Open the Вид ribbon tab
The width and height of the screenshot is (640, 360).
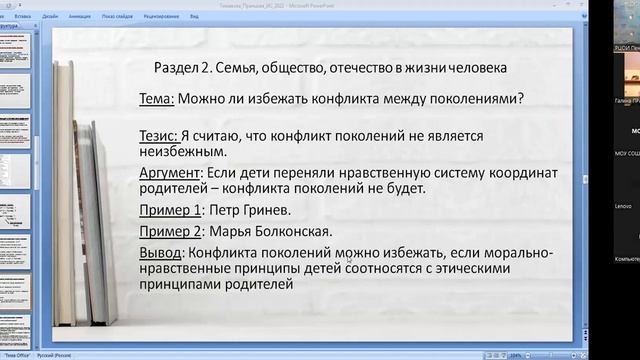(x=194, y=16)
